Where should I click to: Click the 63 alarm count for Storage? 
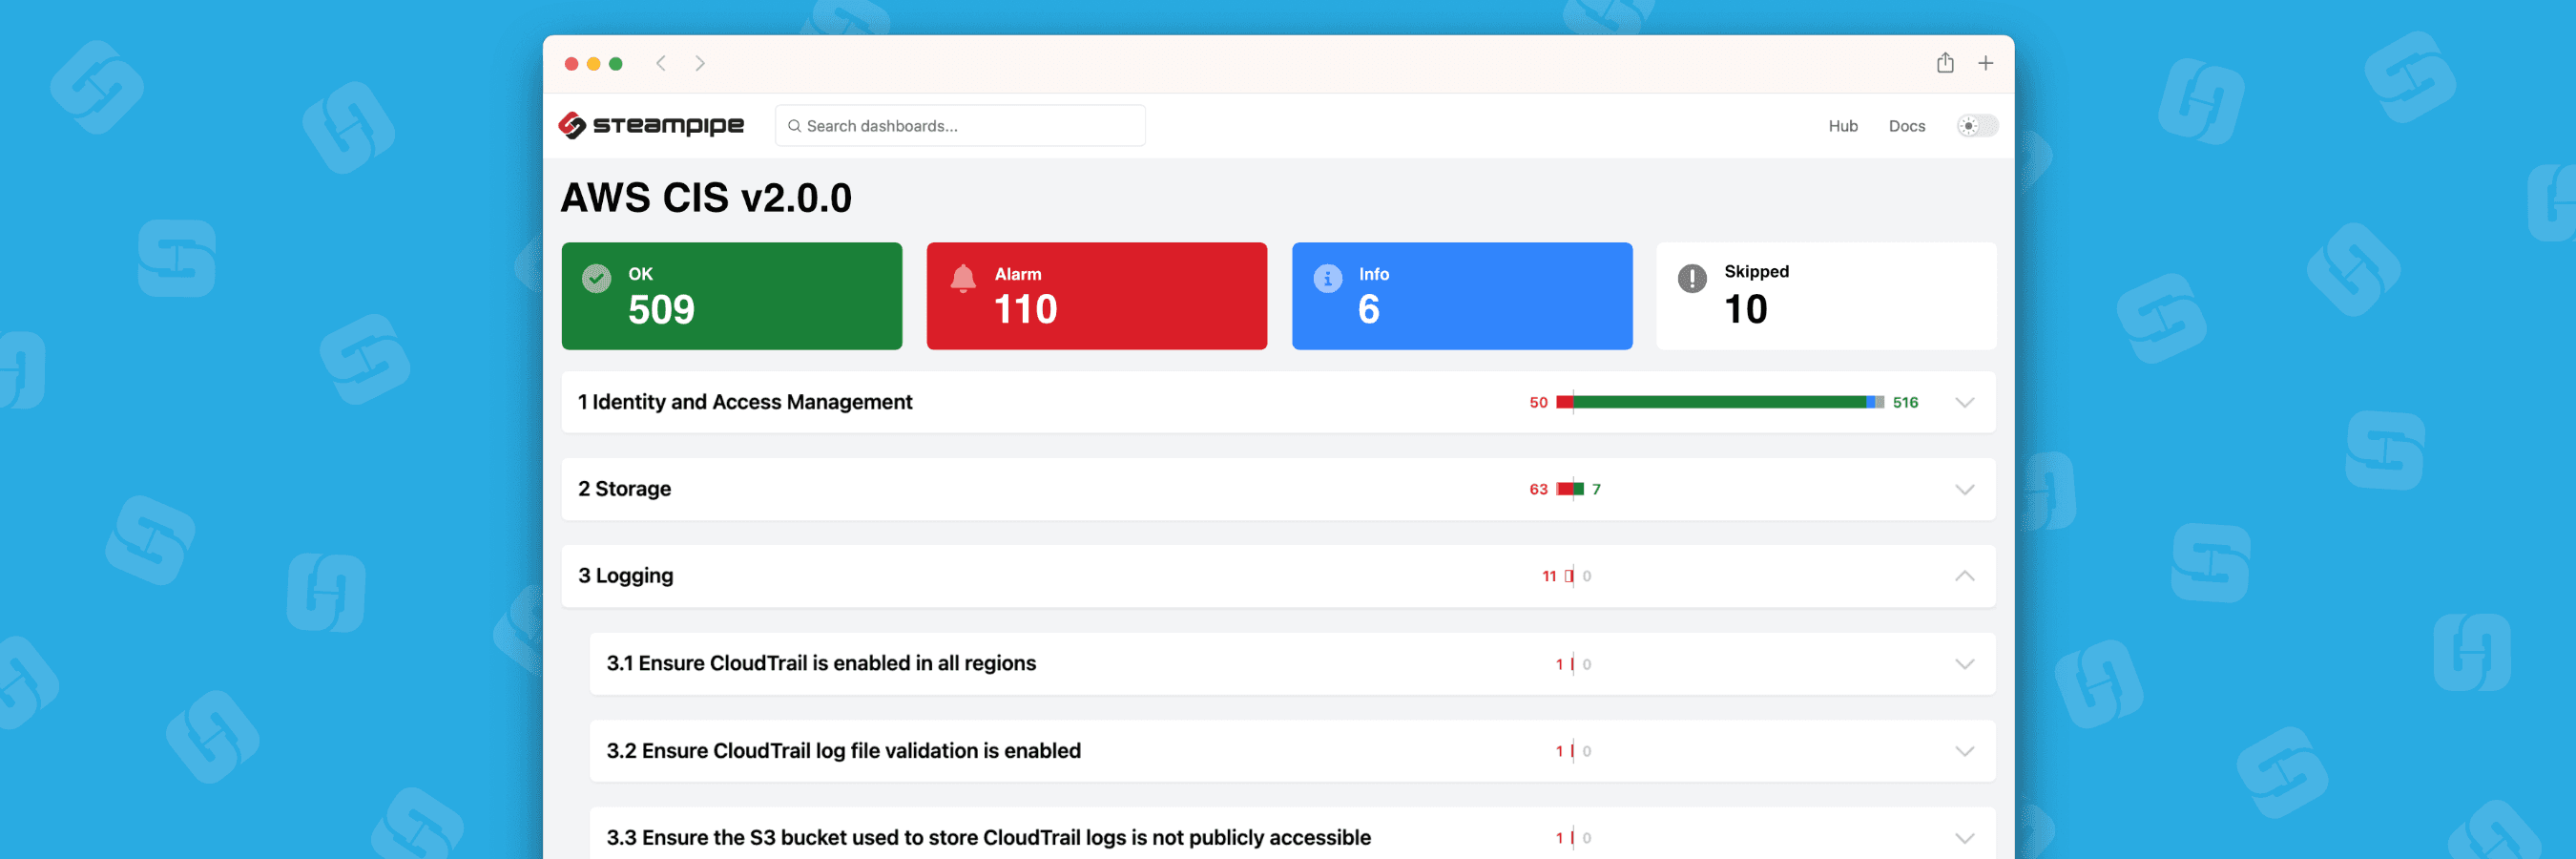click(1538, 489)
